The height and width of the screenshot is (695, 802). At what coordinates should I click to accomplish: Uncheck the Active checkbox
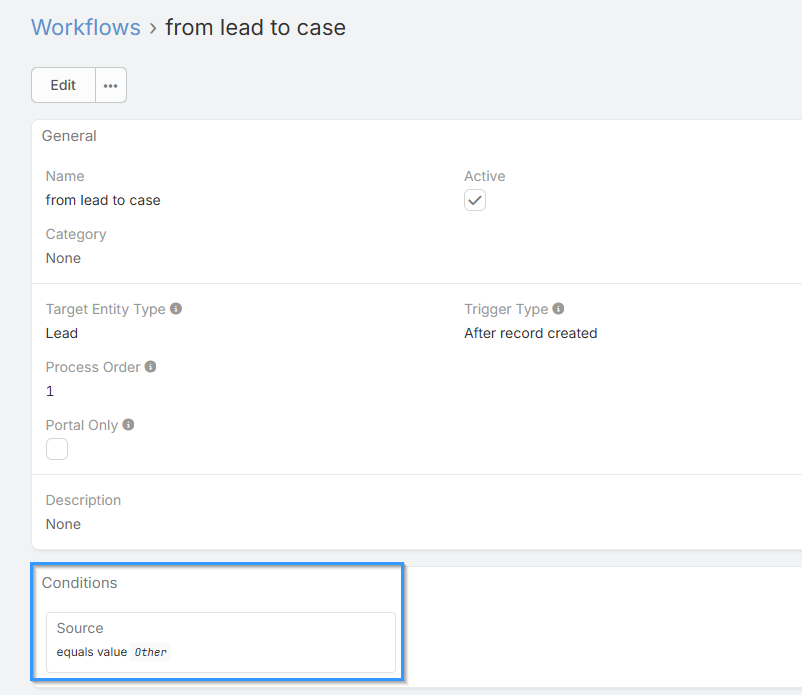click(475, 200)
